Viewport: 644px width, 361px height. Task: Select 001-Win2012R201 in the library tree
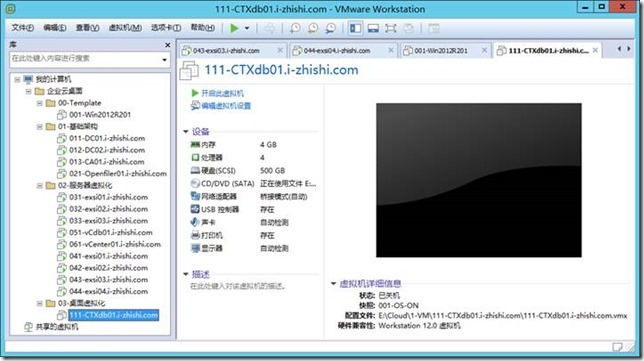[99, 115]
